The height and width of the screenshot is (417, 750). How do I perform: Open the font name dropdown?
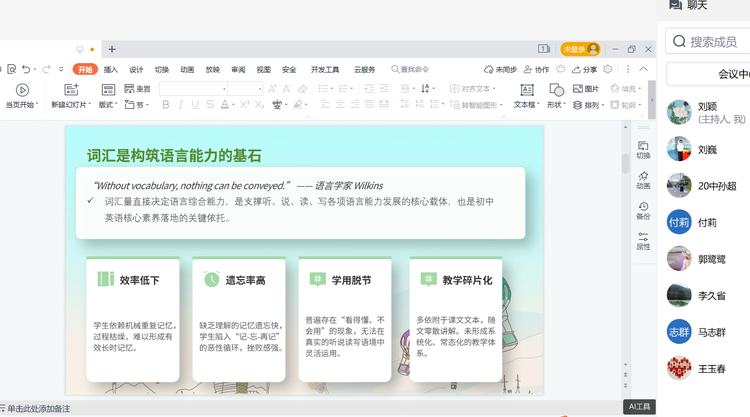(x=224, y=89)
